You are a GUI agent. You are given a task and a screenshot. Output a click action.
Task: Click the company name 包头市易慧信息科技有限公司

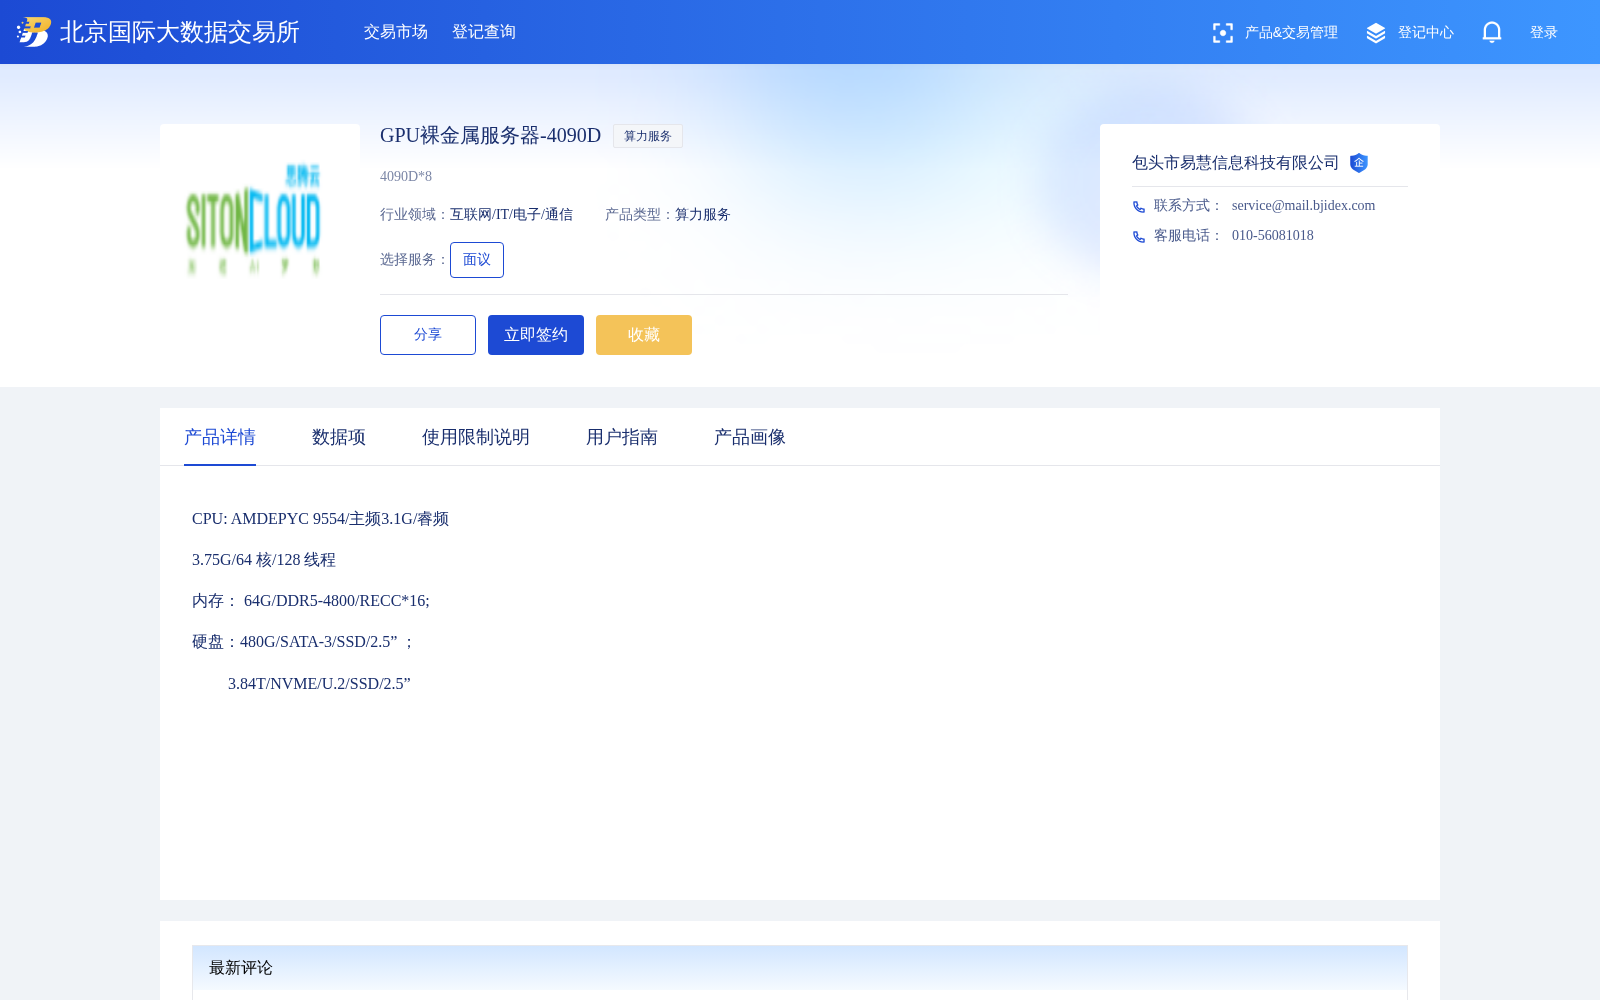tap(1235, 163)
